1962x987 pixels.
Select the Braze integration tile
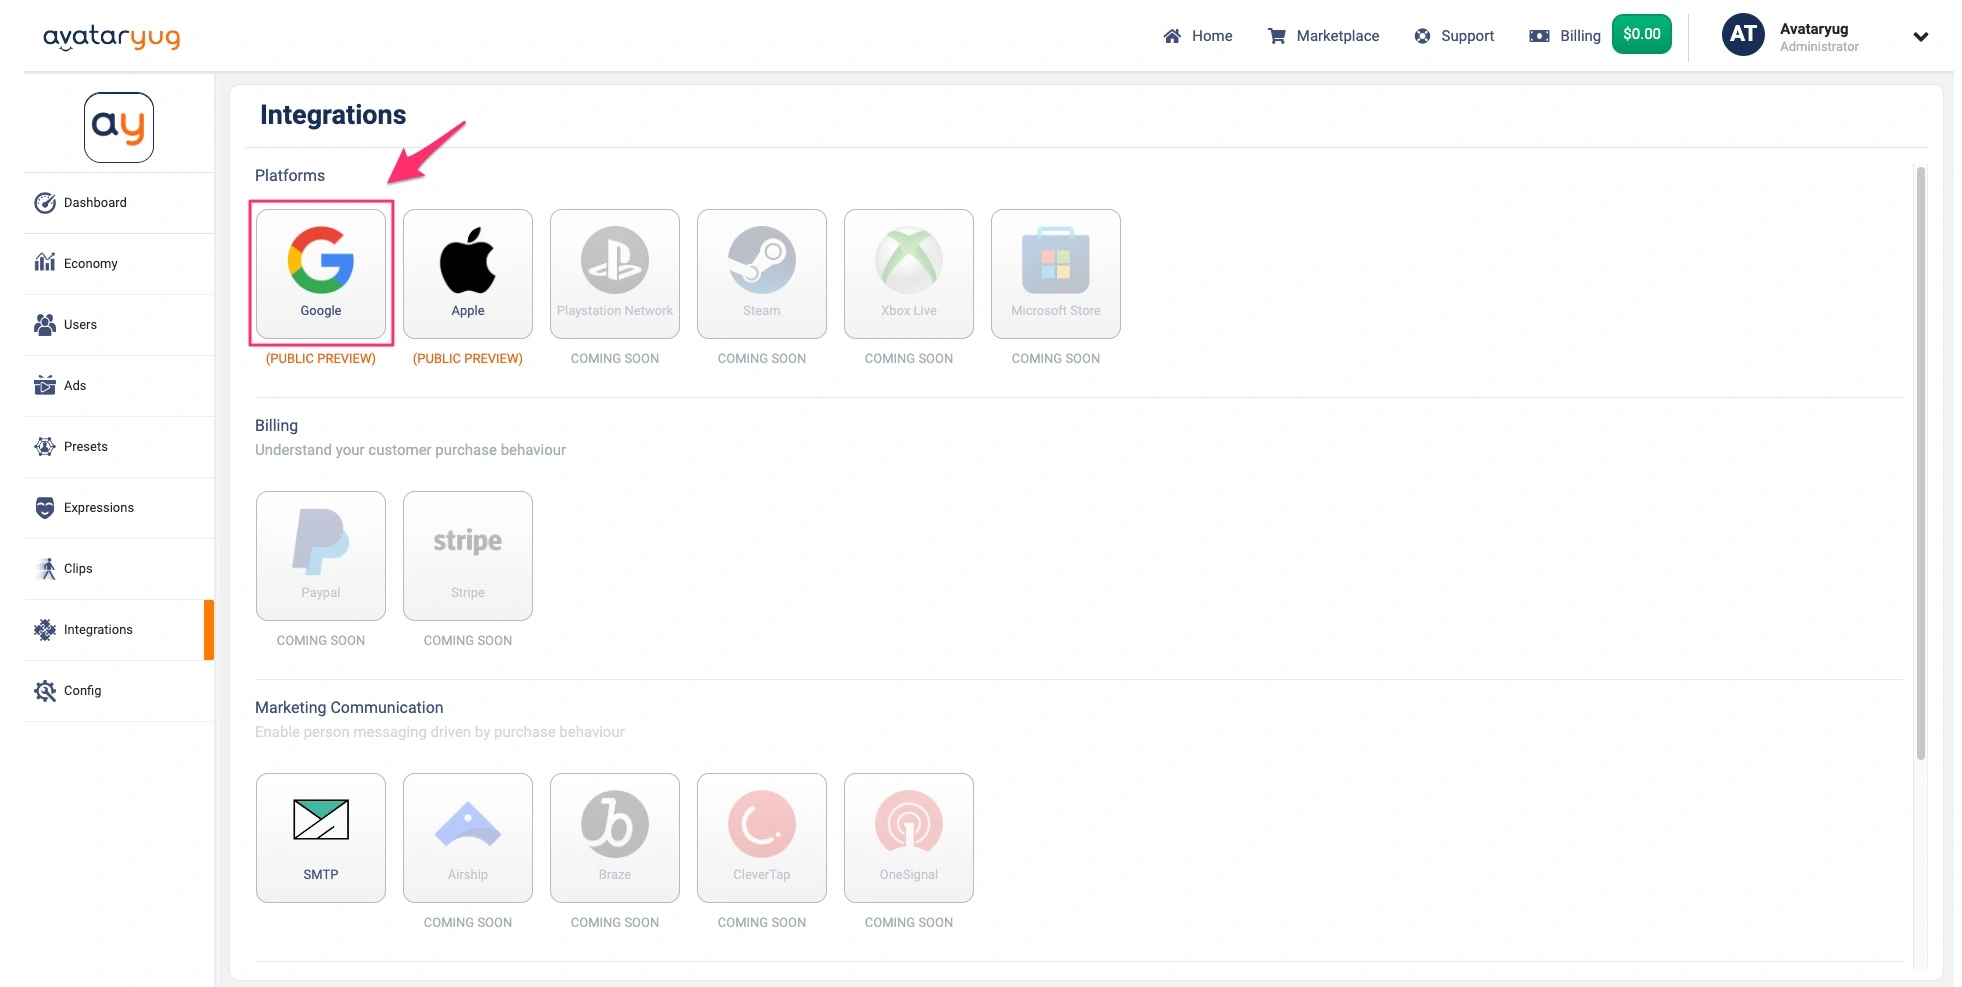(x=614, y=837)
